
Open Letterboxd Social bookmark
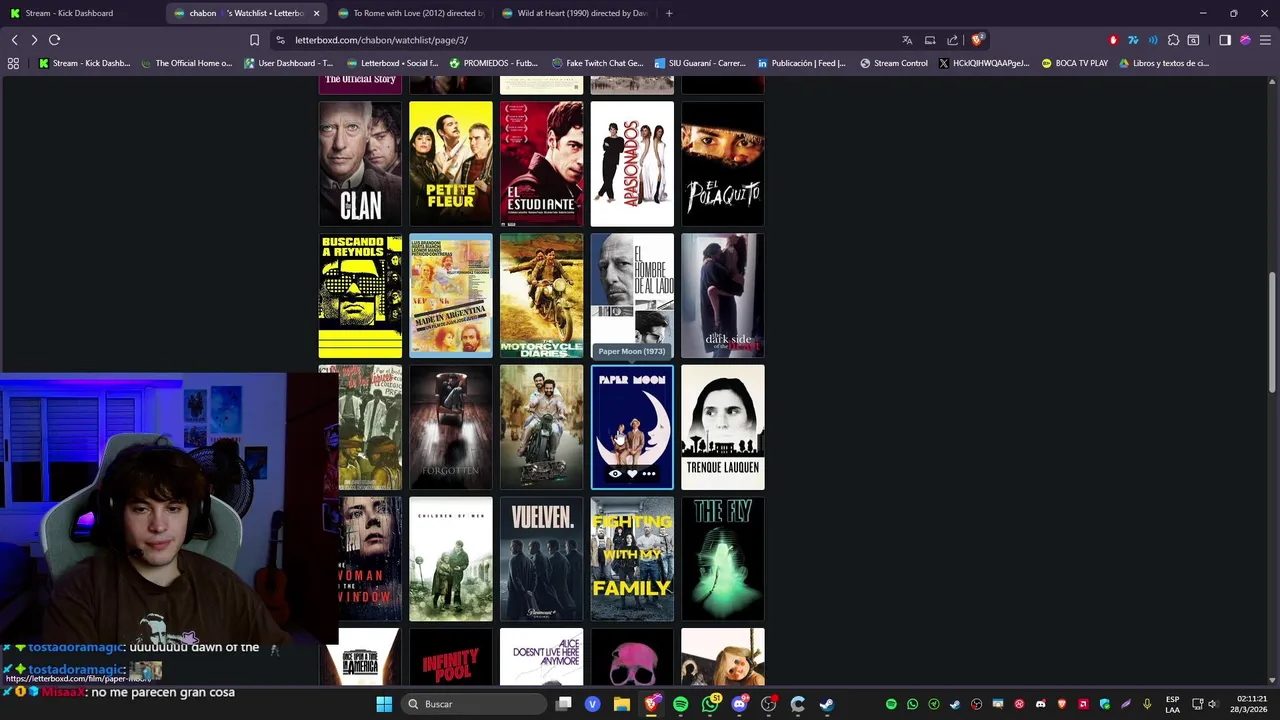[x=392, y=63]
